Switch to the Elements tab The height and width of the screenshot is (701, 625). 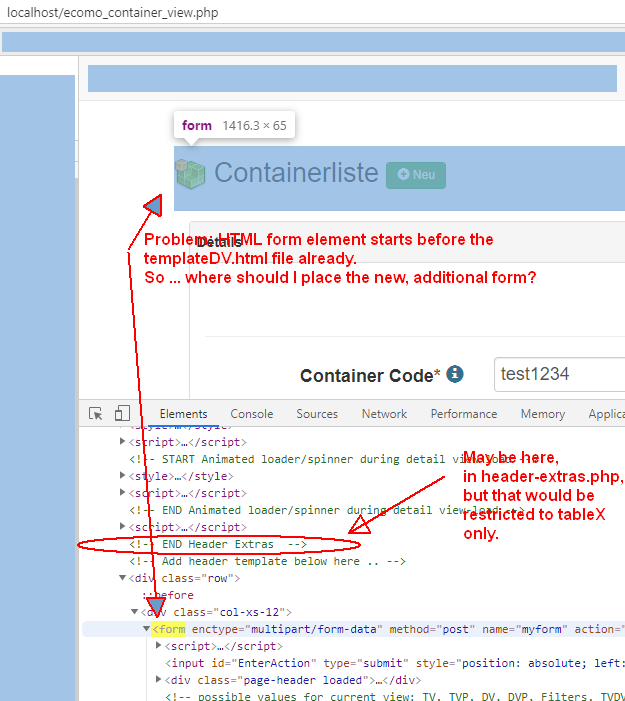183,414
